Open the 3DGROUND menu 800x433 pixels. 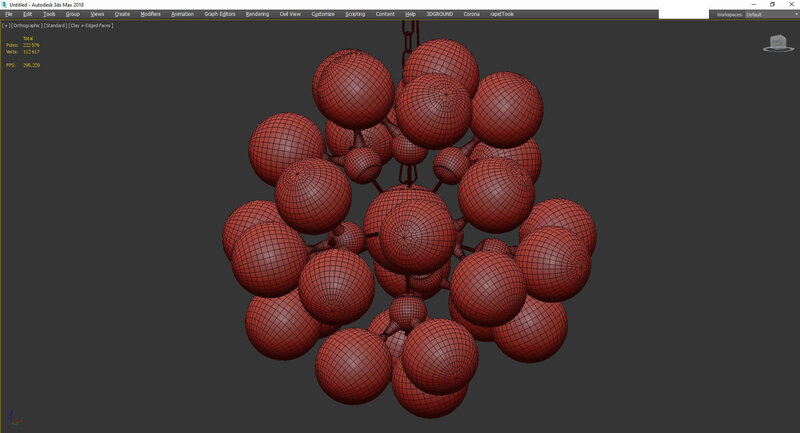pos(439,15)
